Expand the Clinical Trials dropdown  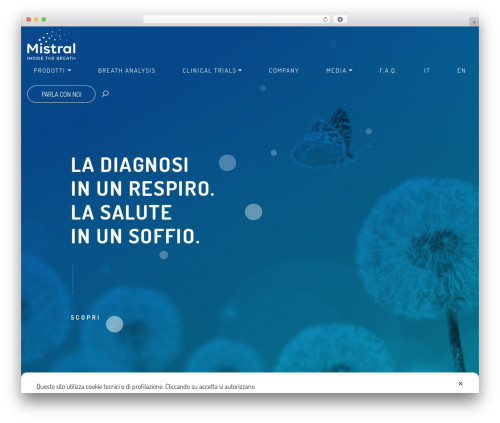[x=212, y=70]
